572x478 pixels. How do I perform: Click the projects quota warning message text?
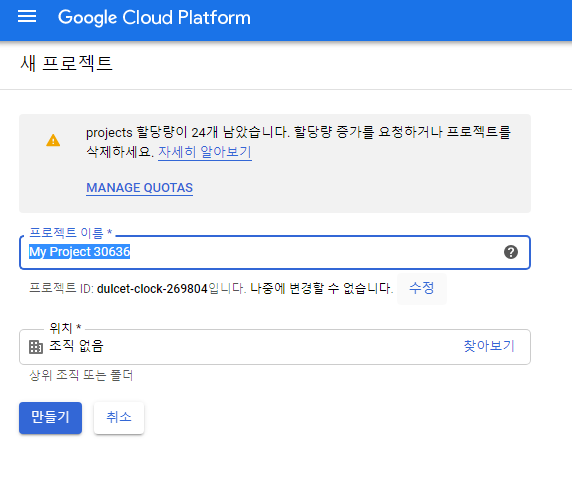coord(298,142)
